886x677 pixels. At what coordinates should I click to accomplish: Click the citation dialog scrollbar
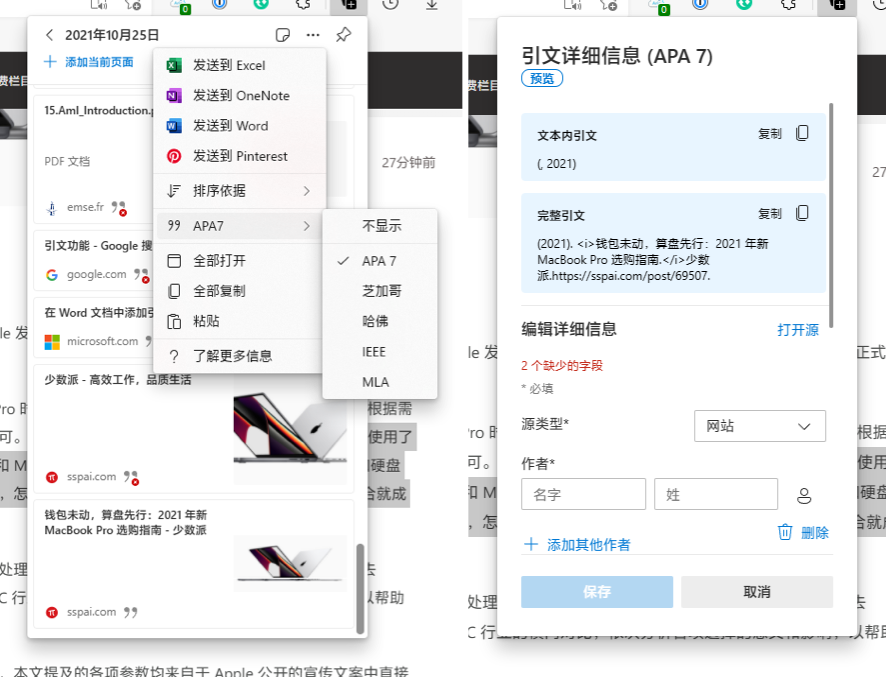(831, 215)
